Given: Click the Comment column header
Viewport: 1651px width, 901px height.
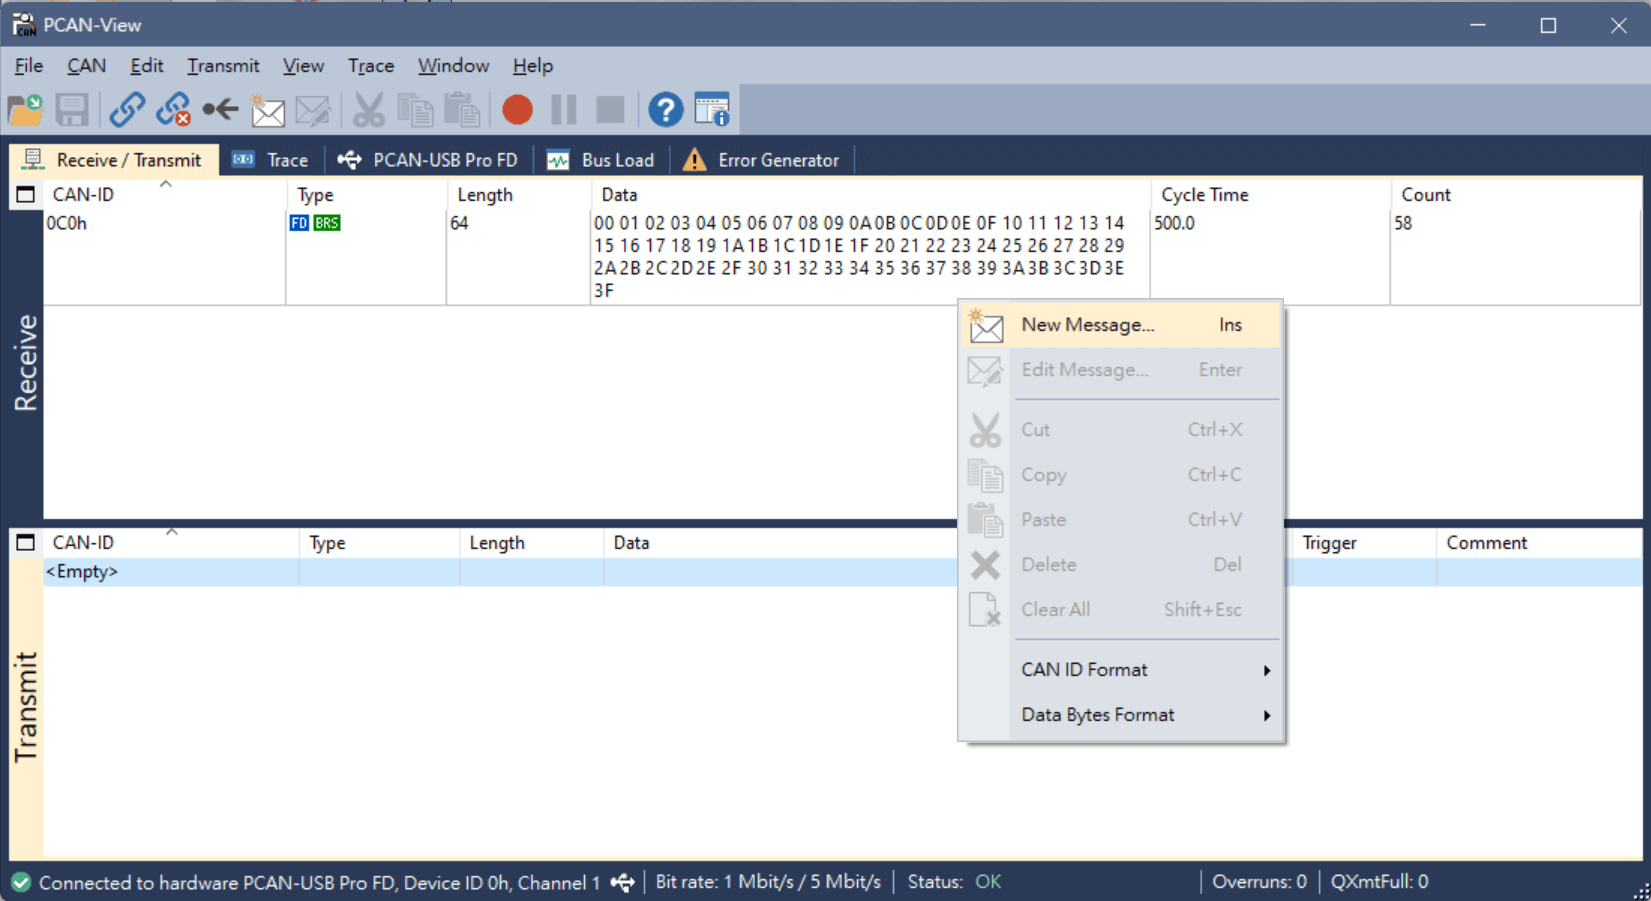Looking at the screenshot, I should 1538,543.
